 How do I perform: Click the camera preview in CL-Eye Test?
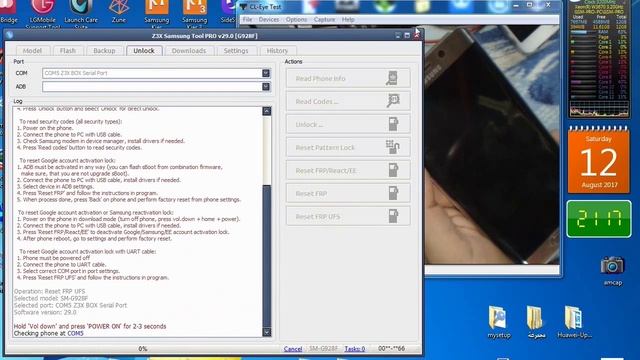[x=492, y=145]
